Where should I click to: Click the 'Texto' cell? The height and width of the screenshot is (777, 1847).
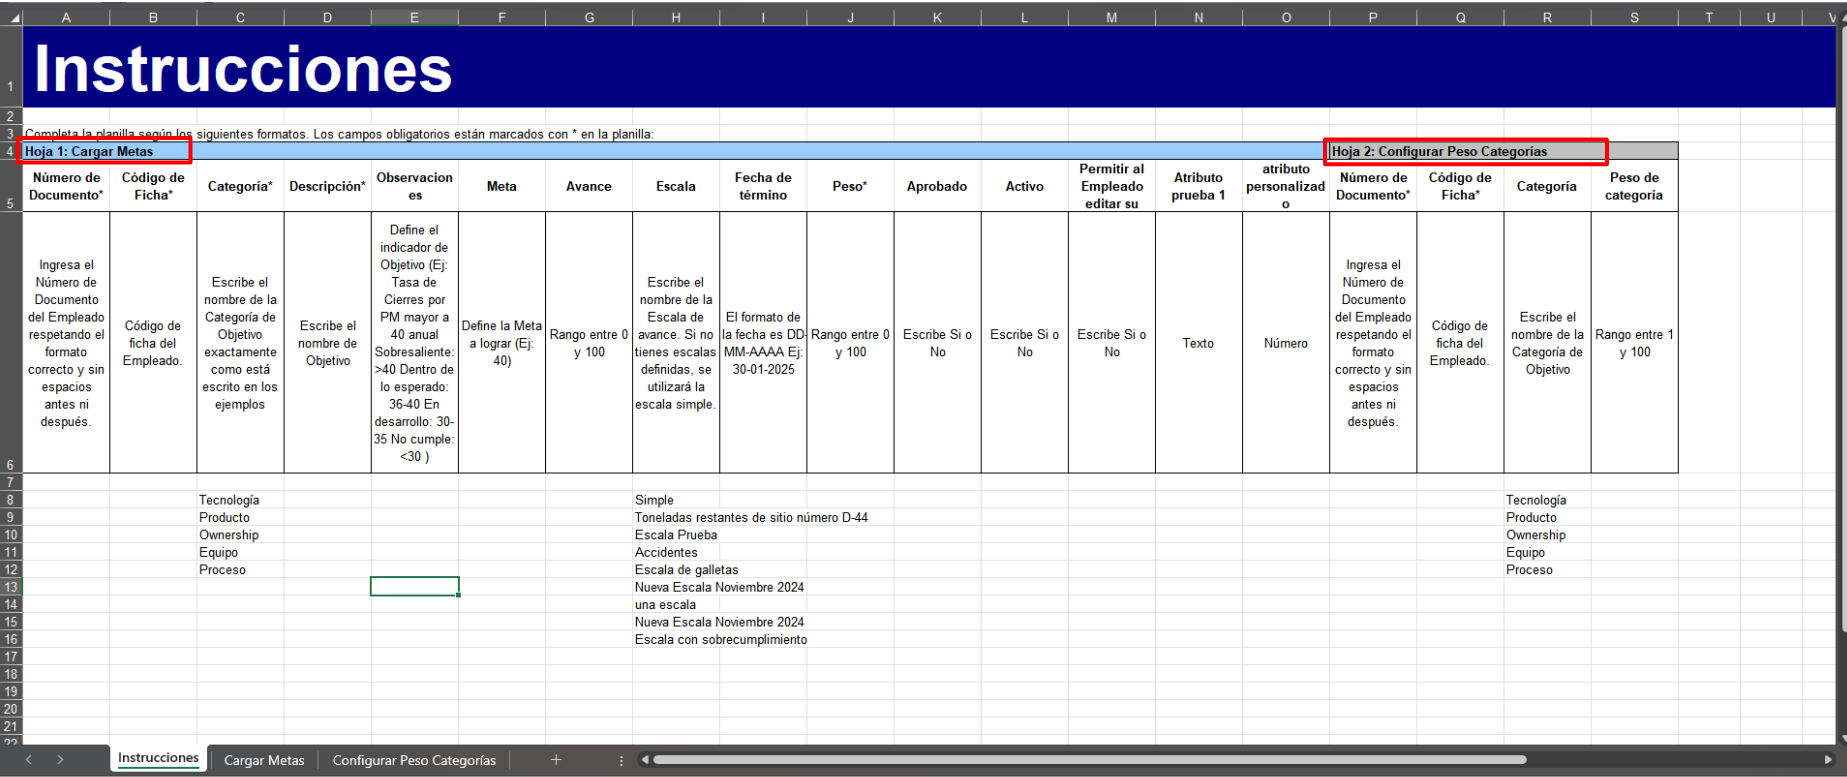(1199, 343)
